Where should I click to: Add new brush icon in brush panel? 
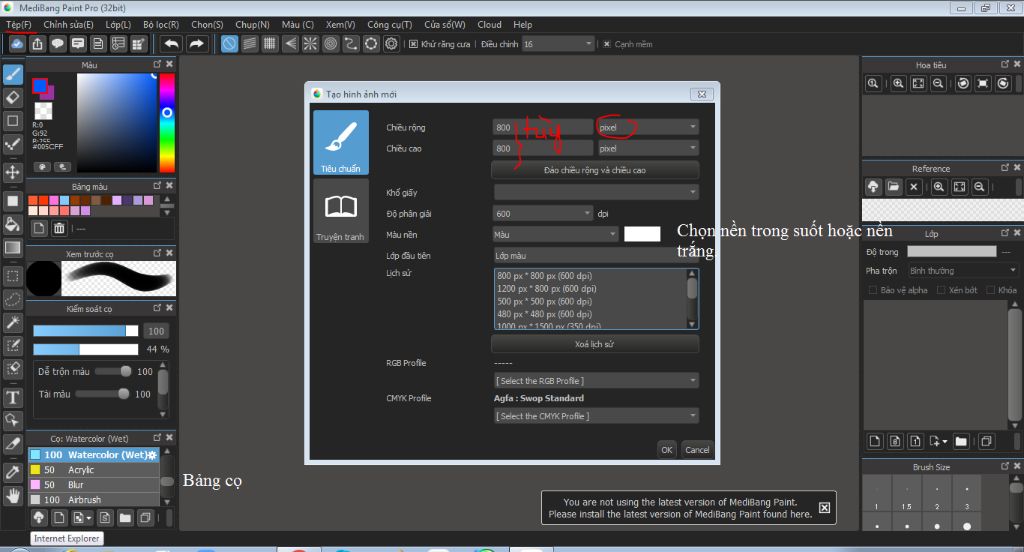click(x=59, y=518)
